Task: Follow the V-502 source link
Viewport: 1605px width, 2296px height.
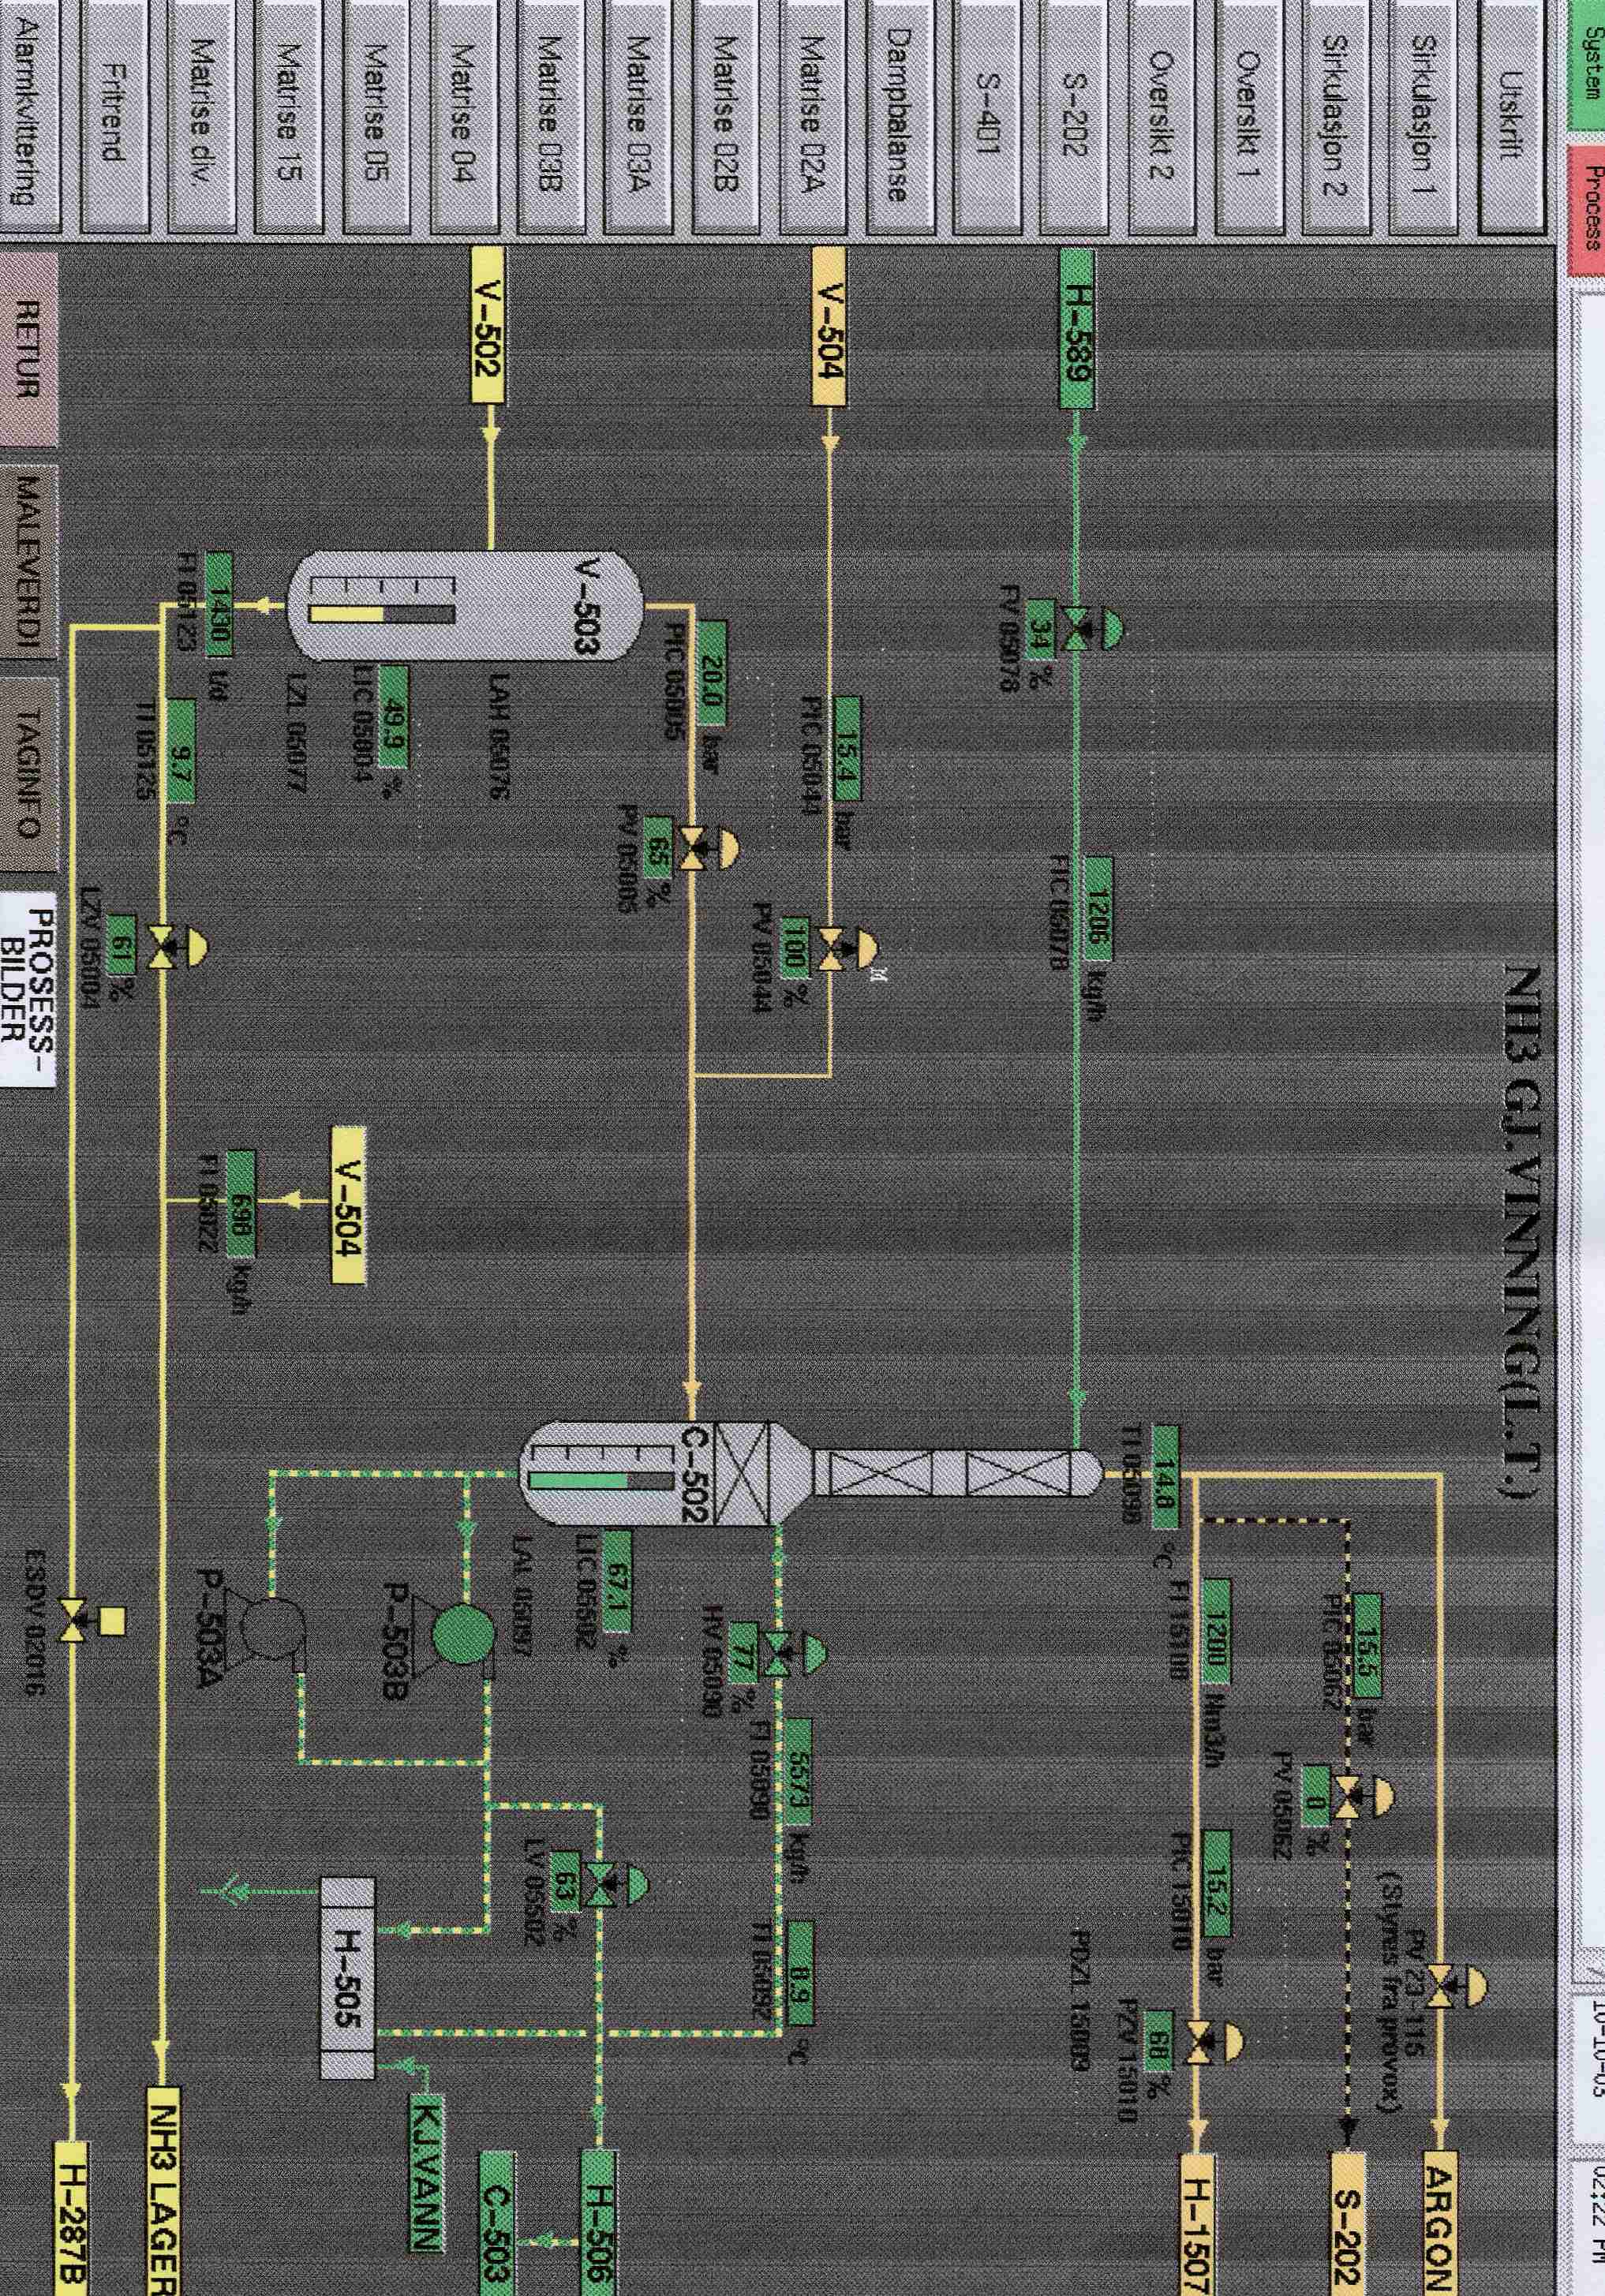Action: [486, 325]
